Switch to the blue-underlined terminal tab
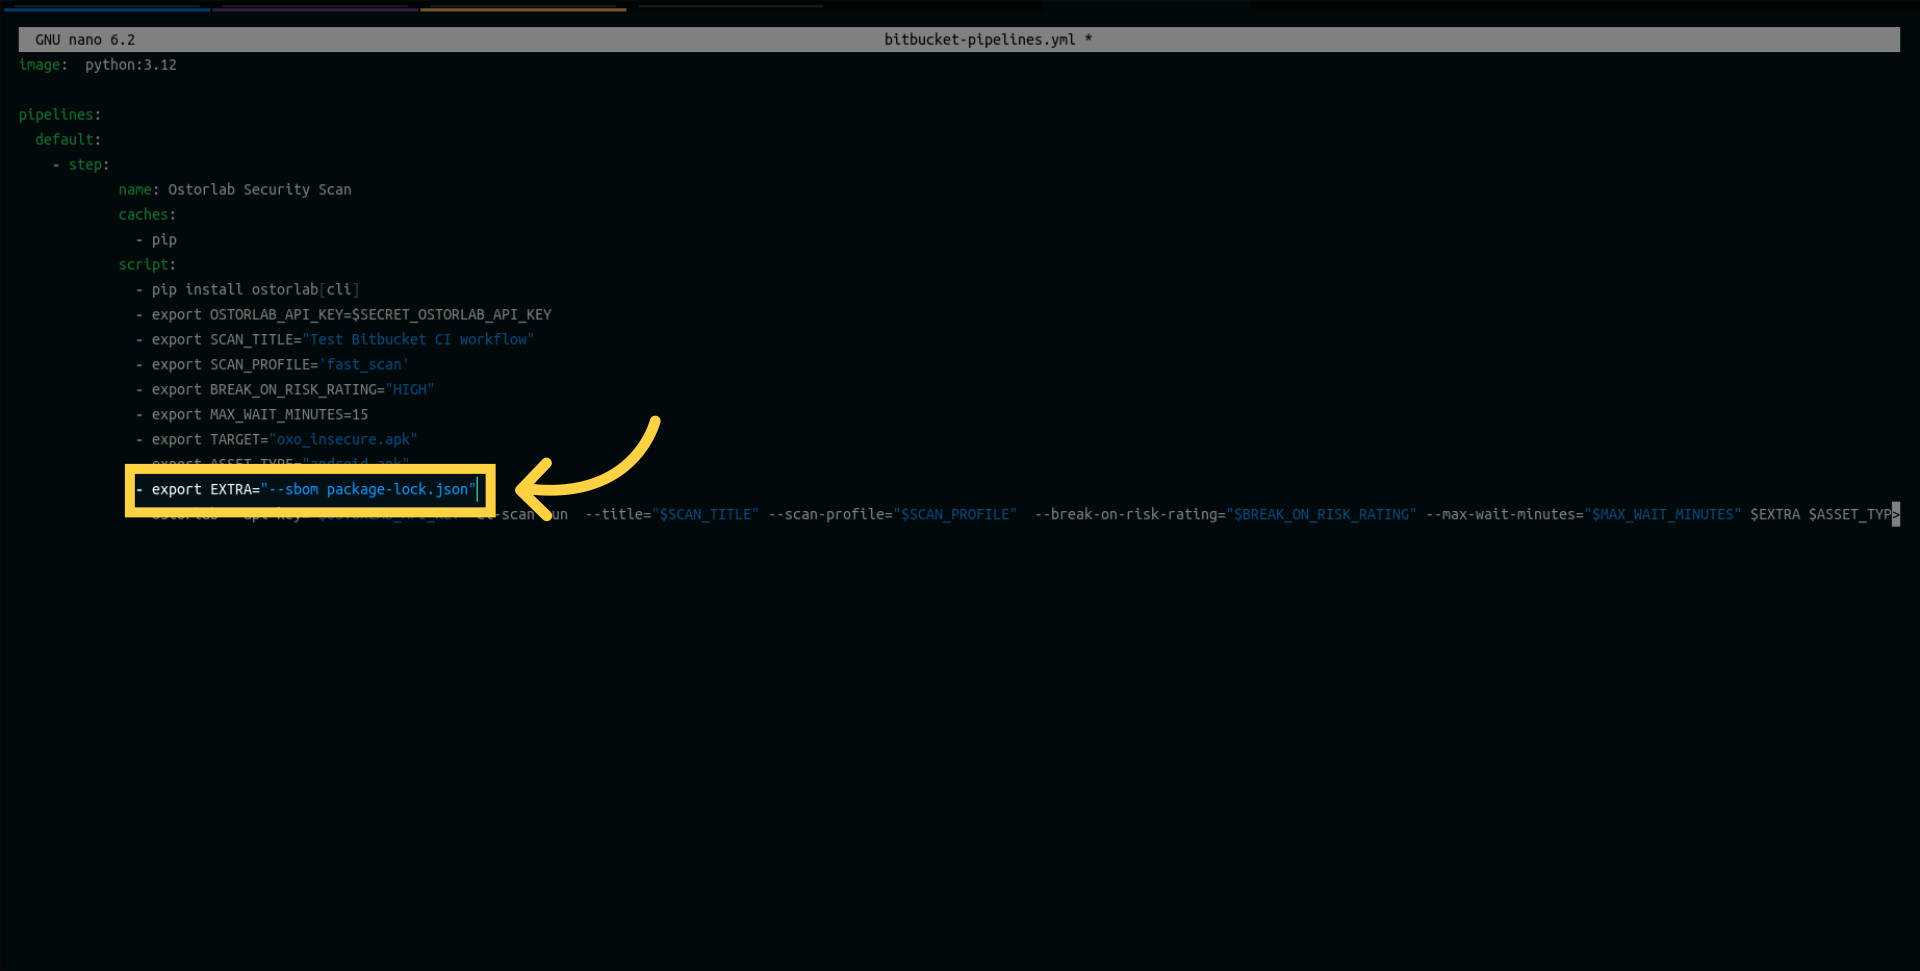This screenshot has width=1920, height=971. (x=105, y=6)
